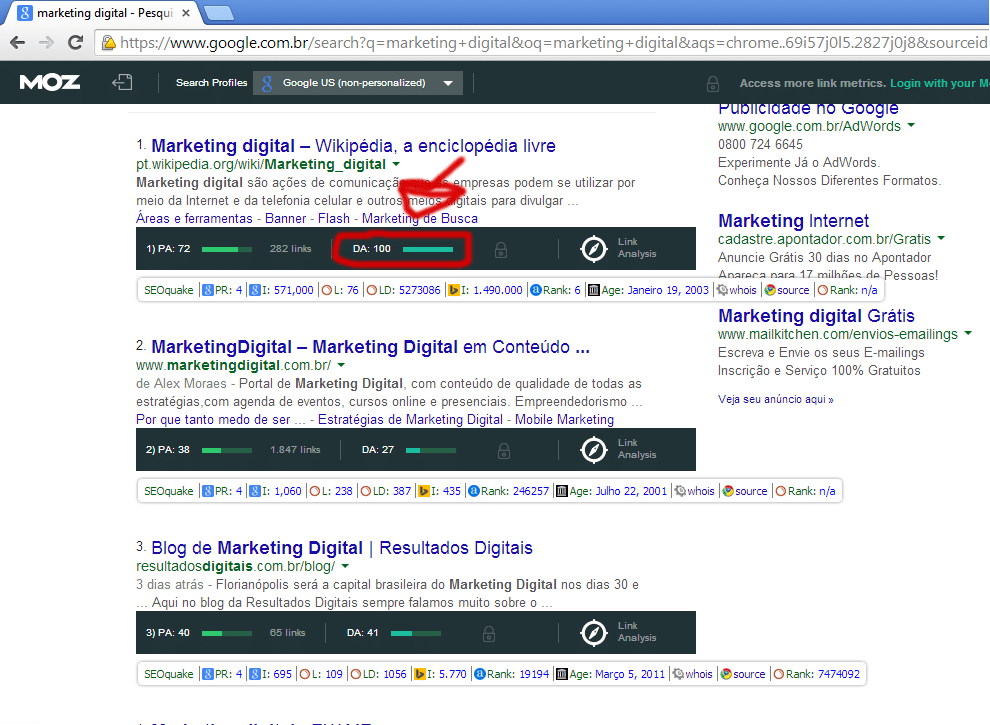Open the Mobile Marketing sitelink
The width and height of the screenshot is (990, 725).
click(x=564, y=419)
